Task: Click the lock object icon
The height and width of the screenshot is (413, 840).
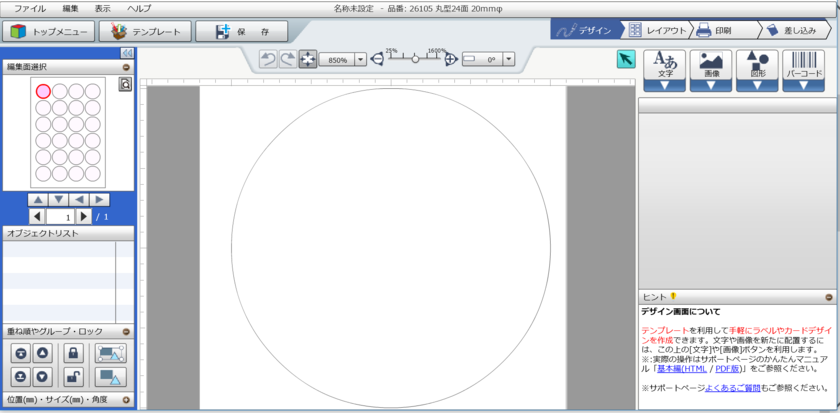Action: coord(73,353)
